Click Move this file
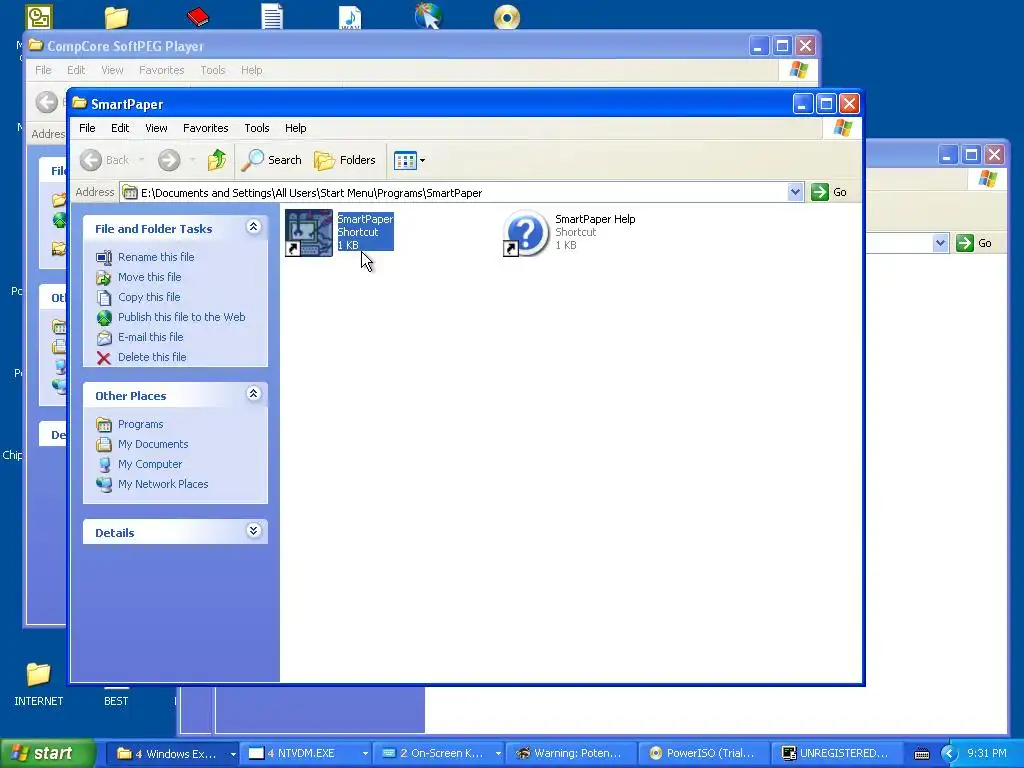The width and height of the screenshot is (1024, 768). coord(150,277)
